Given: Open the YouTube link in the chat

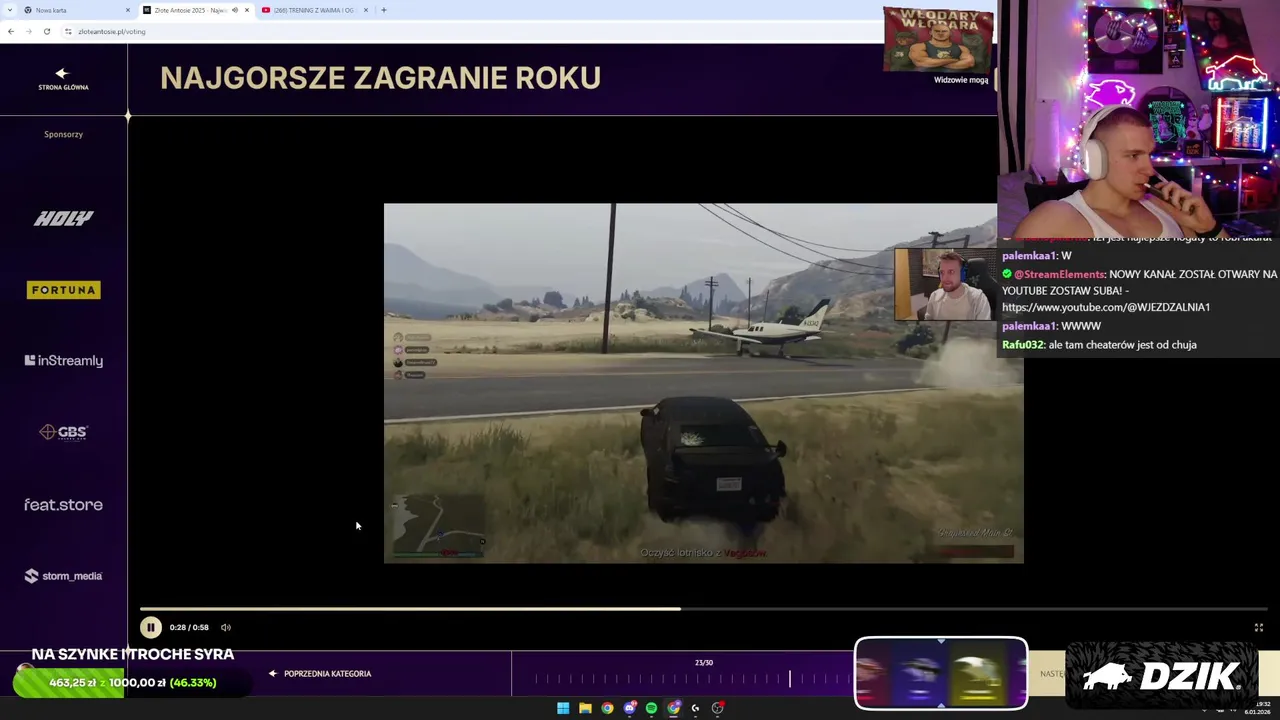Looking at the screenshot, I should [x=1106, y=307].
